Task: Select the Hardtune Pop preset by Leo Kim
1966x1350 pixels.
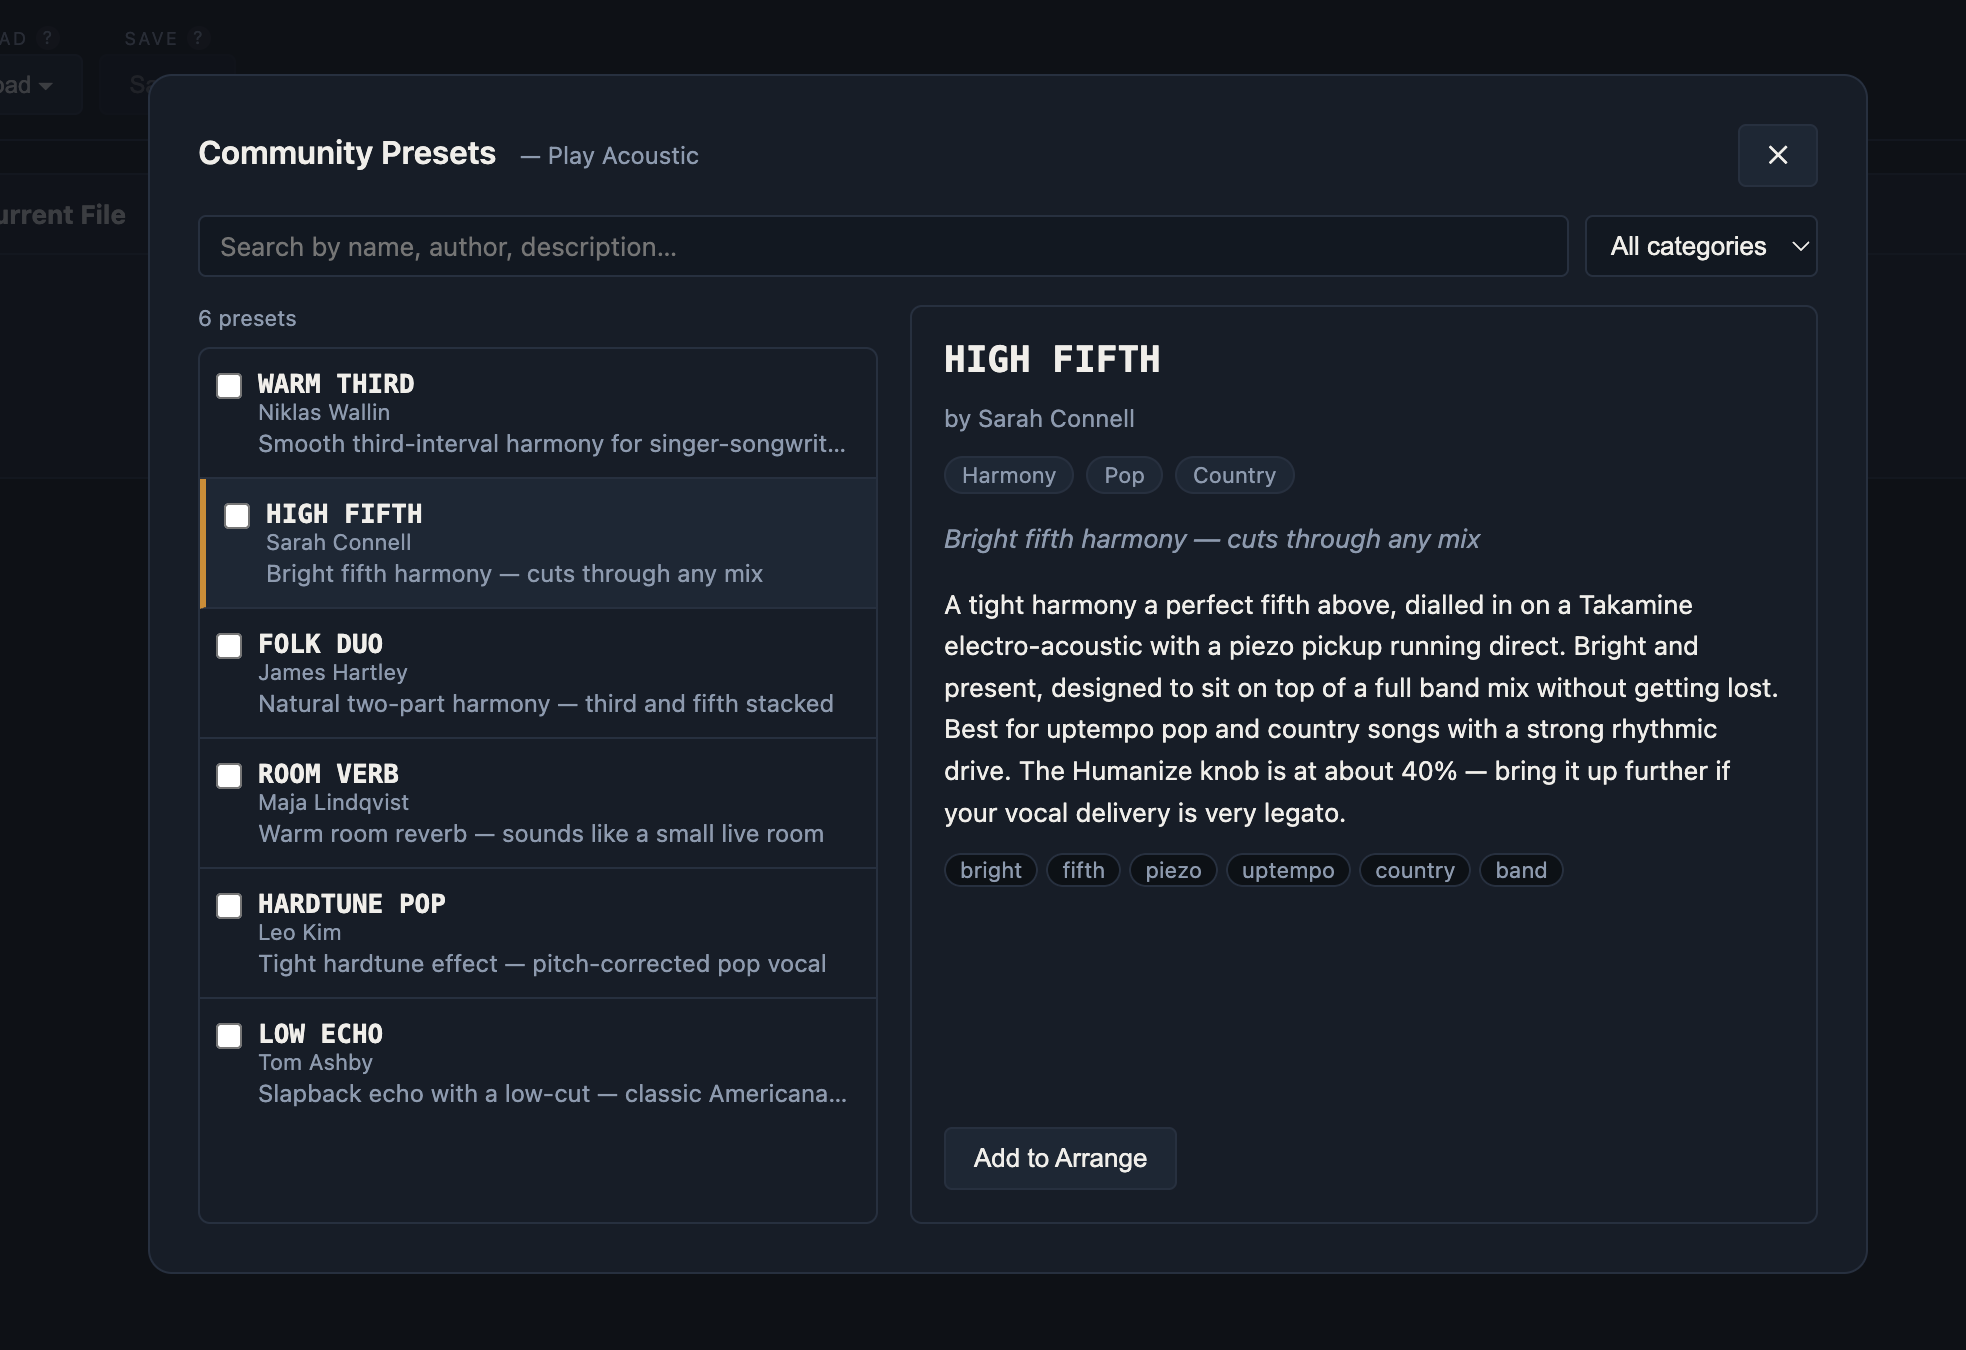Action: (x=539, y=933)
